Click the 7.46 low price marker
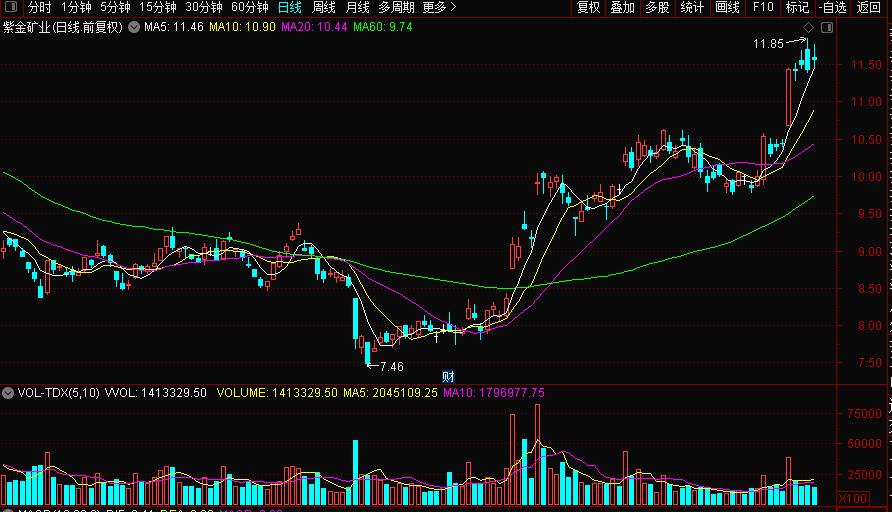Image resolution: width=892 pixels, height=512 pixels. coord(391,367)
